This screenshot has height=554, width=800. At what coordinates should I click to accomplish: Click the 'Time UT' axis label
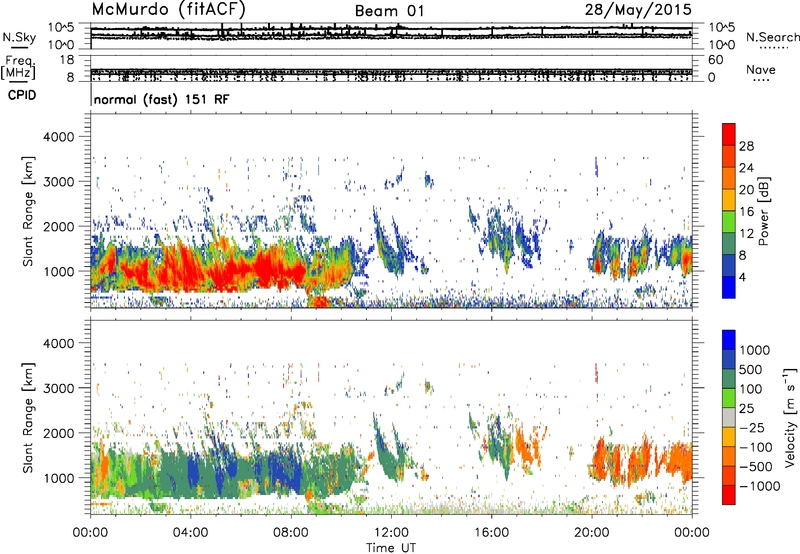[391, 548]
